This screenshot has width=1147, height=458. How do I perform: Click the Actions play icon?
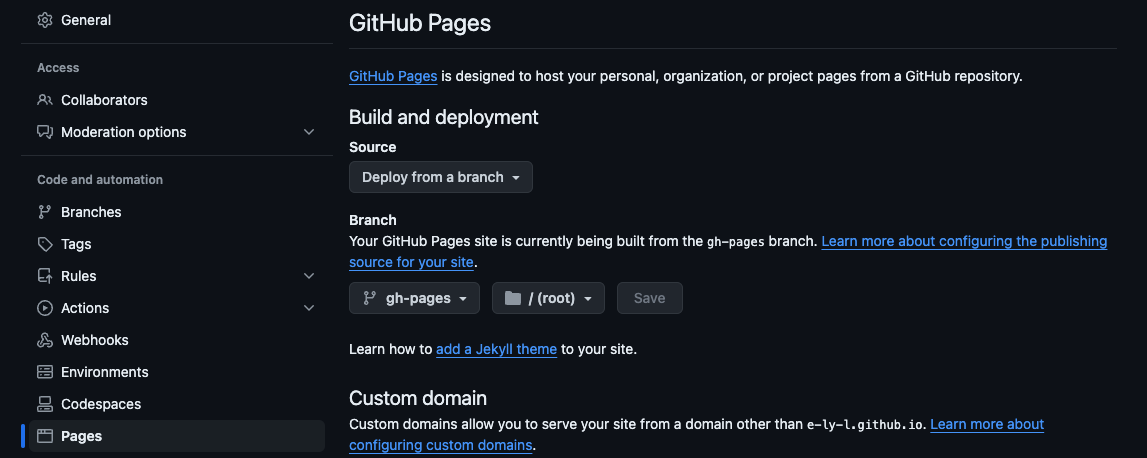45,308
